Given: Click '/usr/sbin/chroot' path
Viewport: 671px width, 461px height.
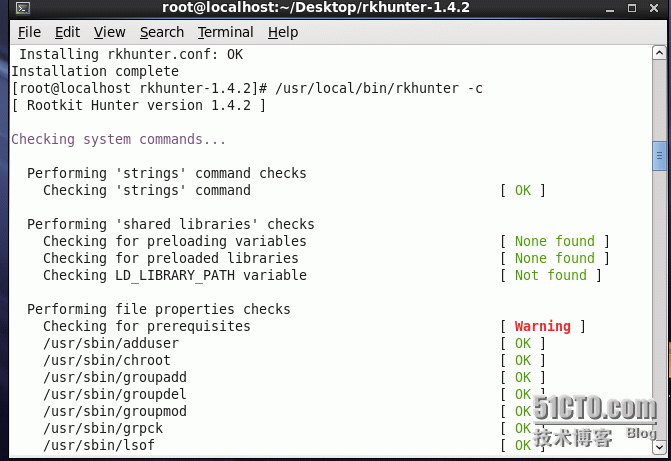Looking at the screenshot, I should (x=107, y=360).
